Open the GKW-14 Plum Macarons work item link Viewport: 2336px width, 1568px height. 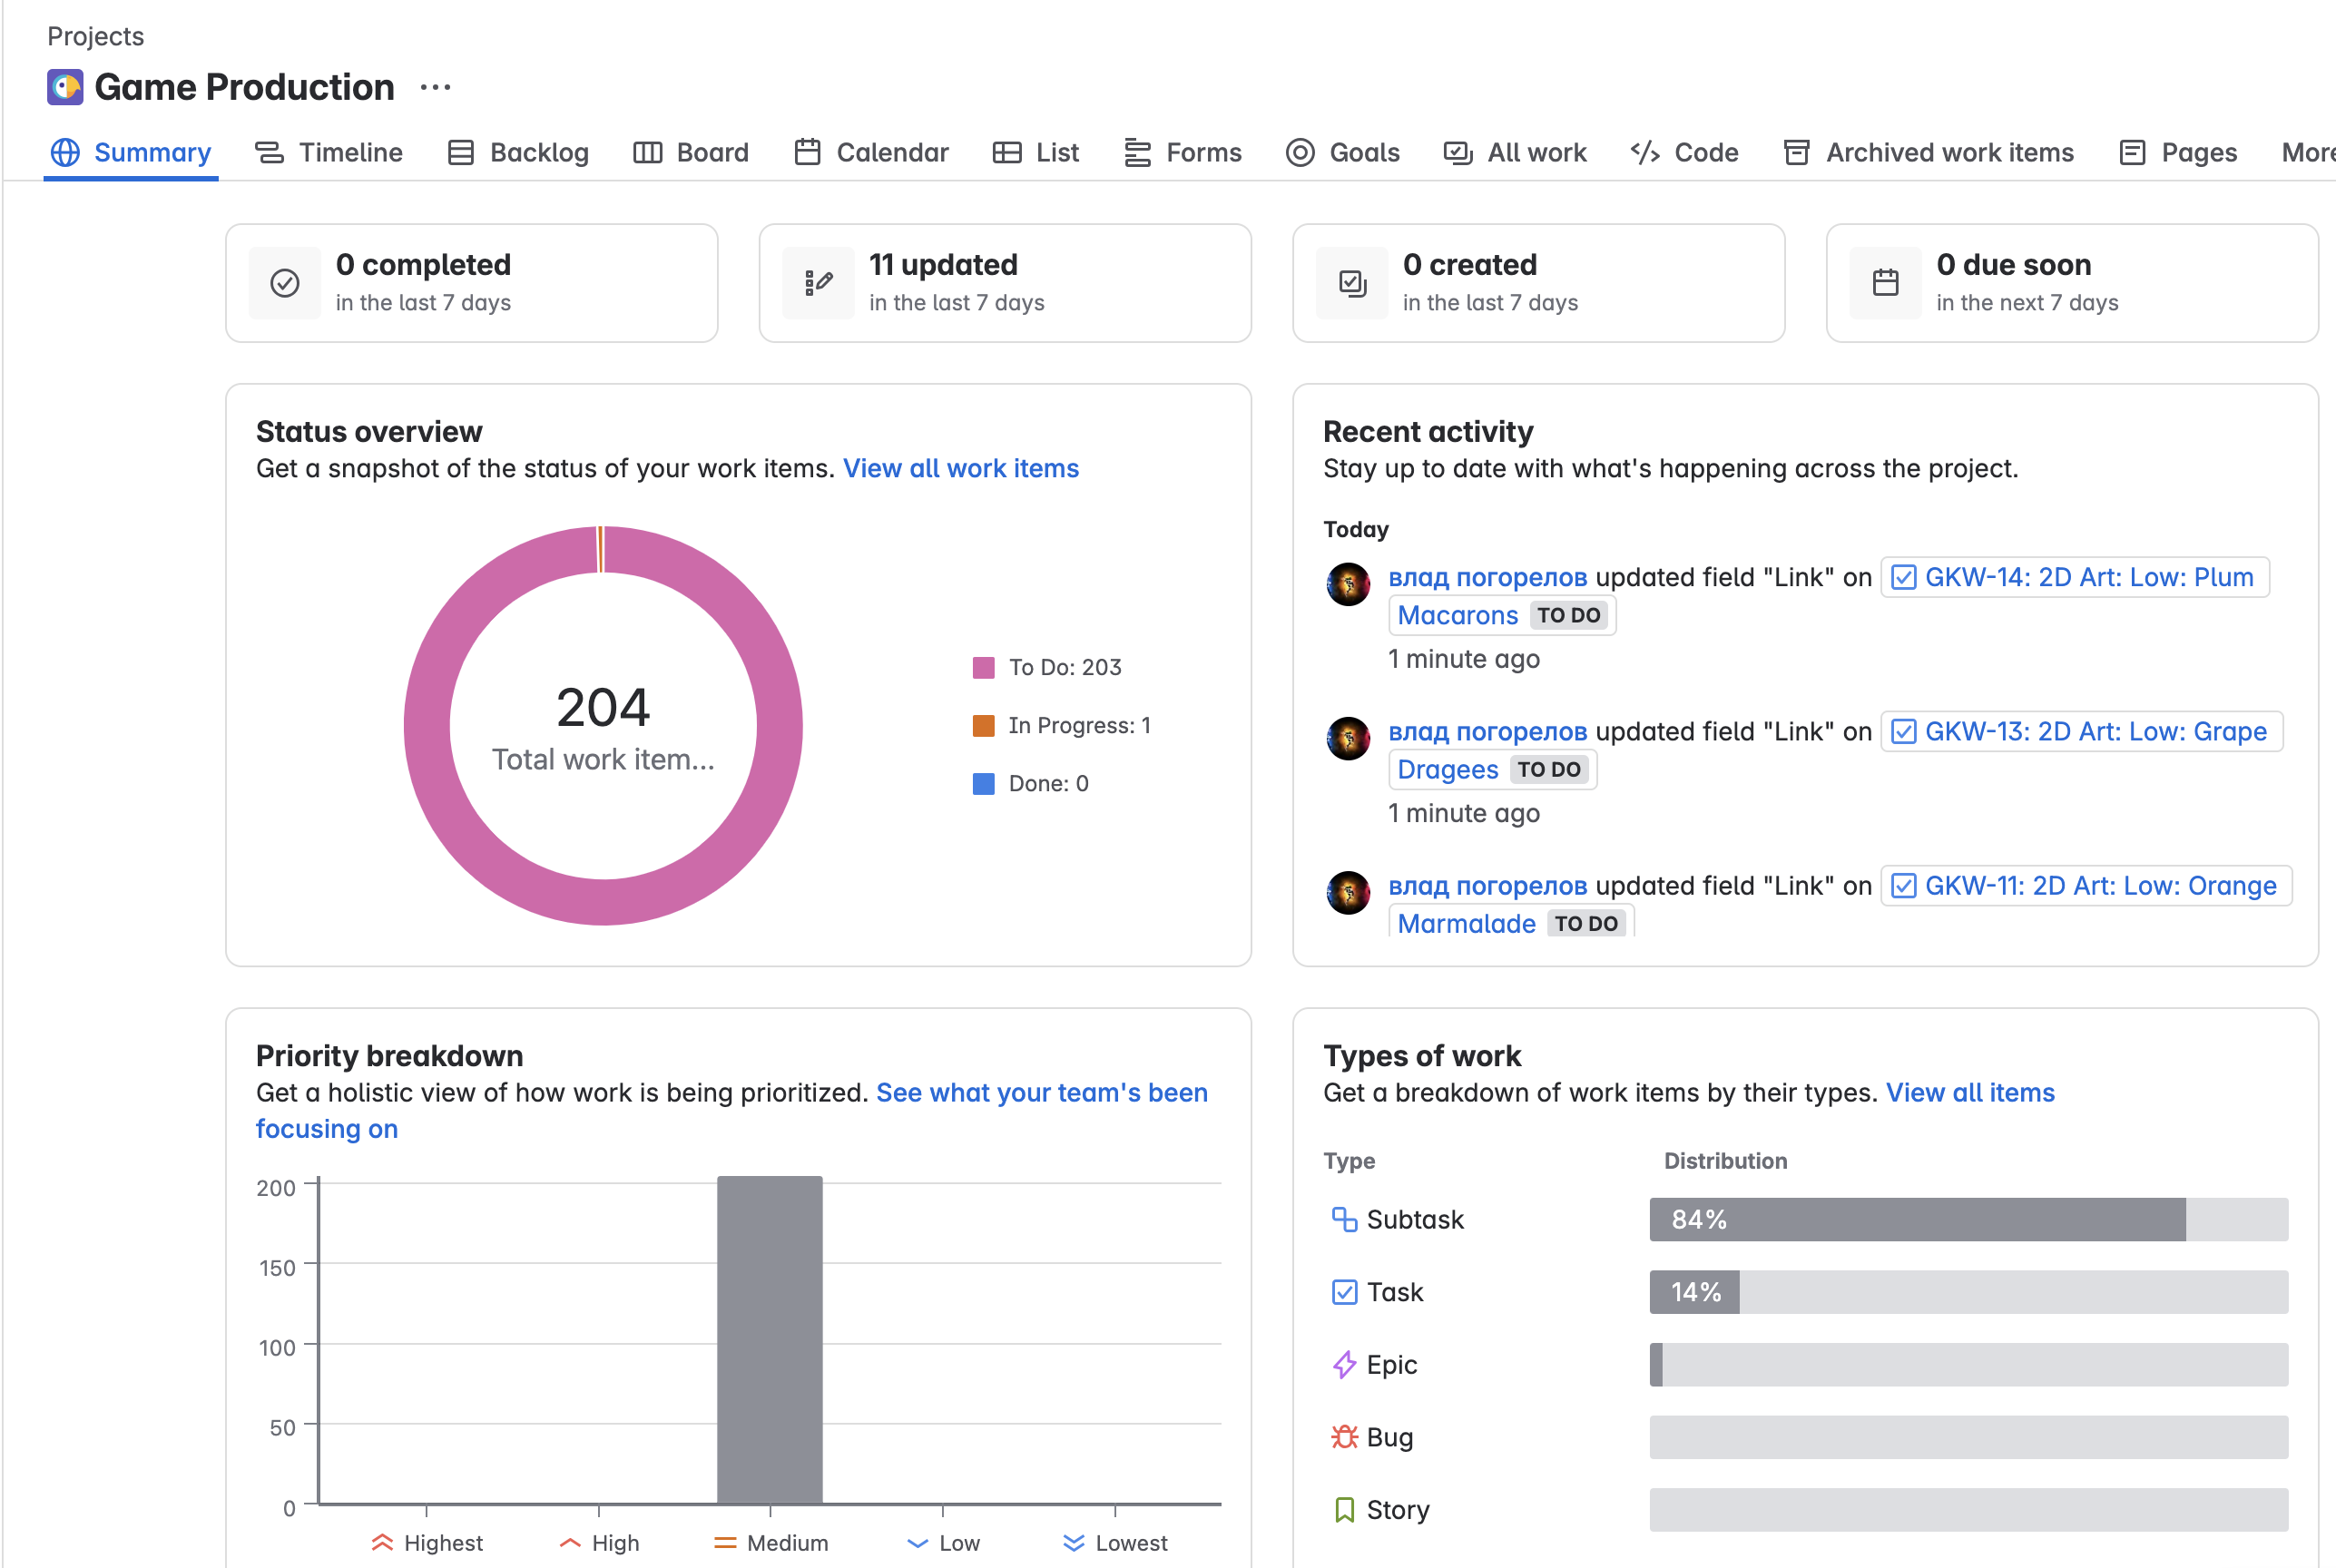2088,577
